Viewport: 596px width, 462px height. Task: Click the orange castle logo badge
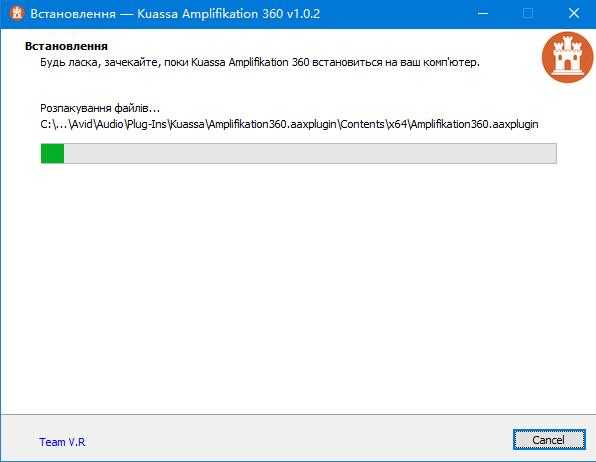click(x=567, y=57)
